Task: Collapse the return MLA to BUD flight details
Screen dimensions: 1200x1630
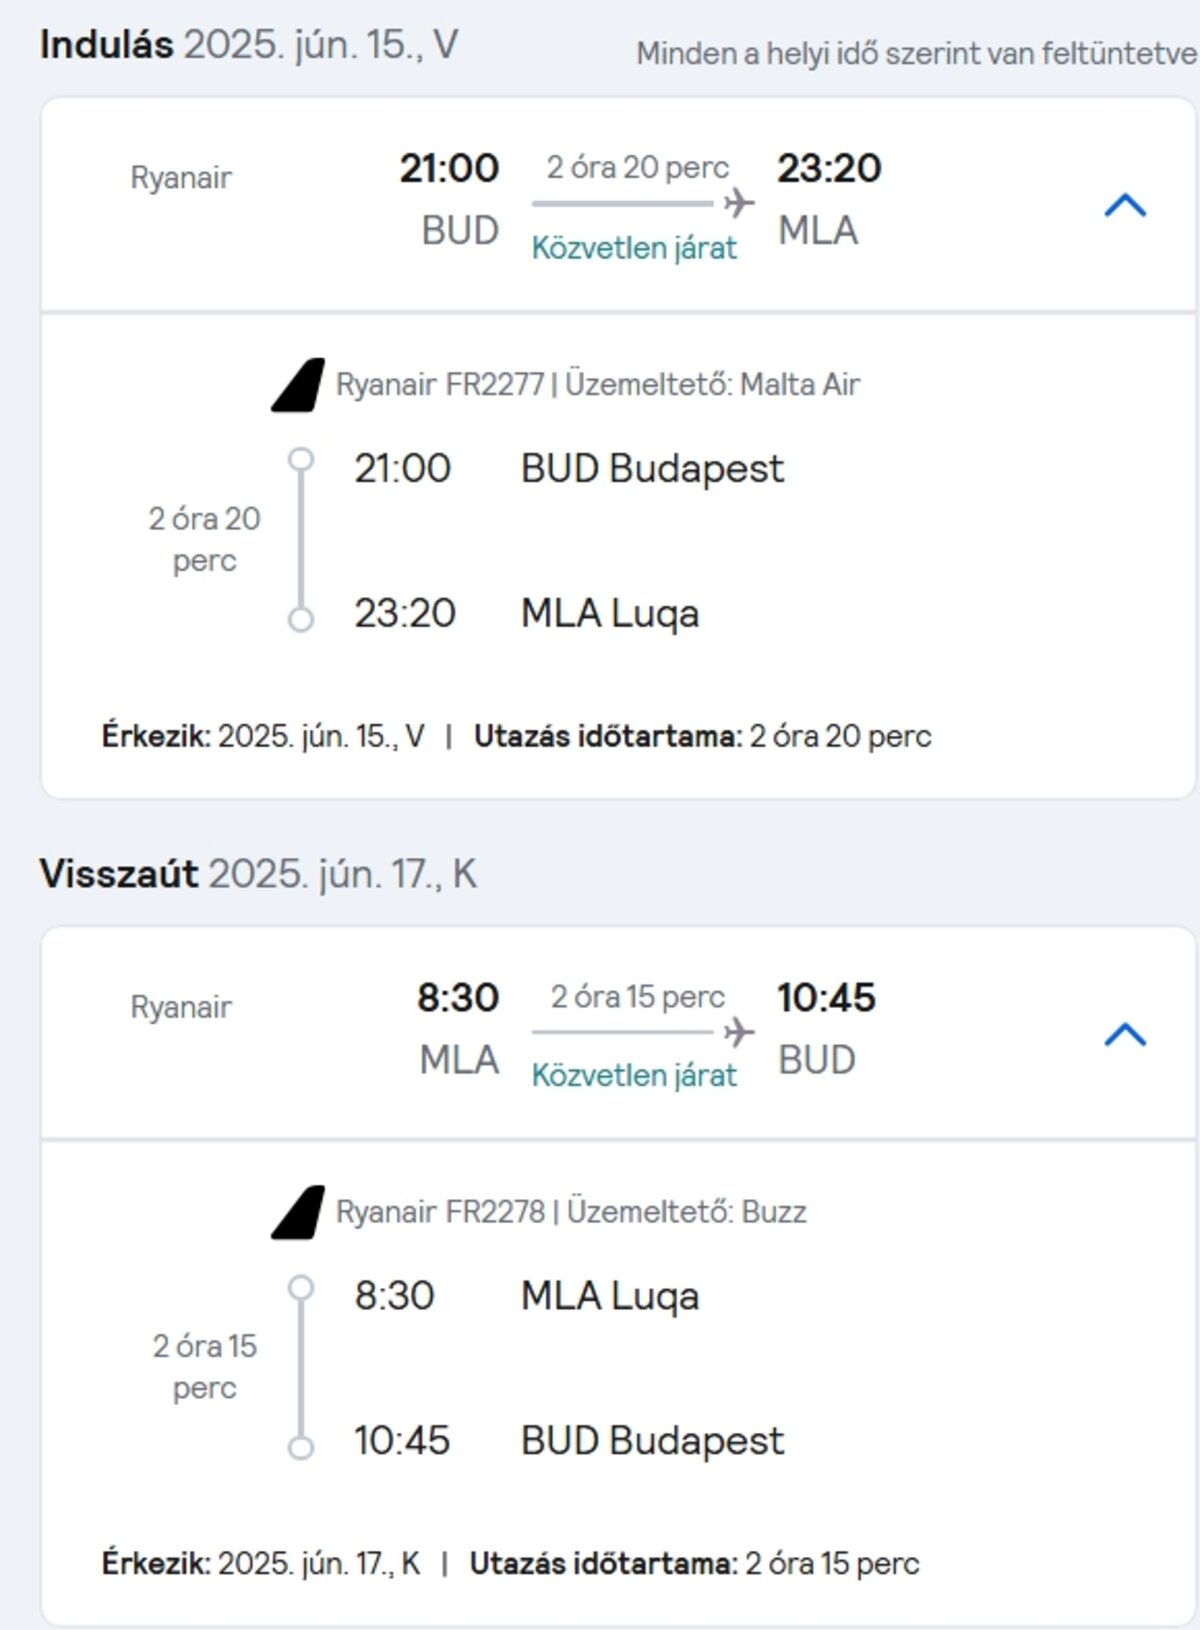Action: click(1124, 1035)
